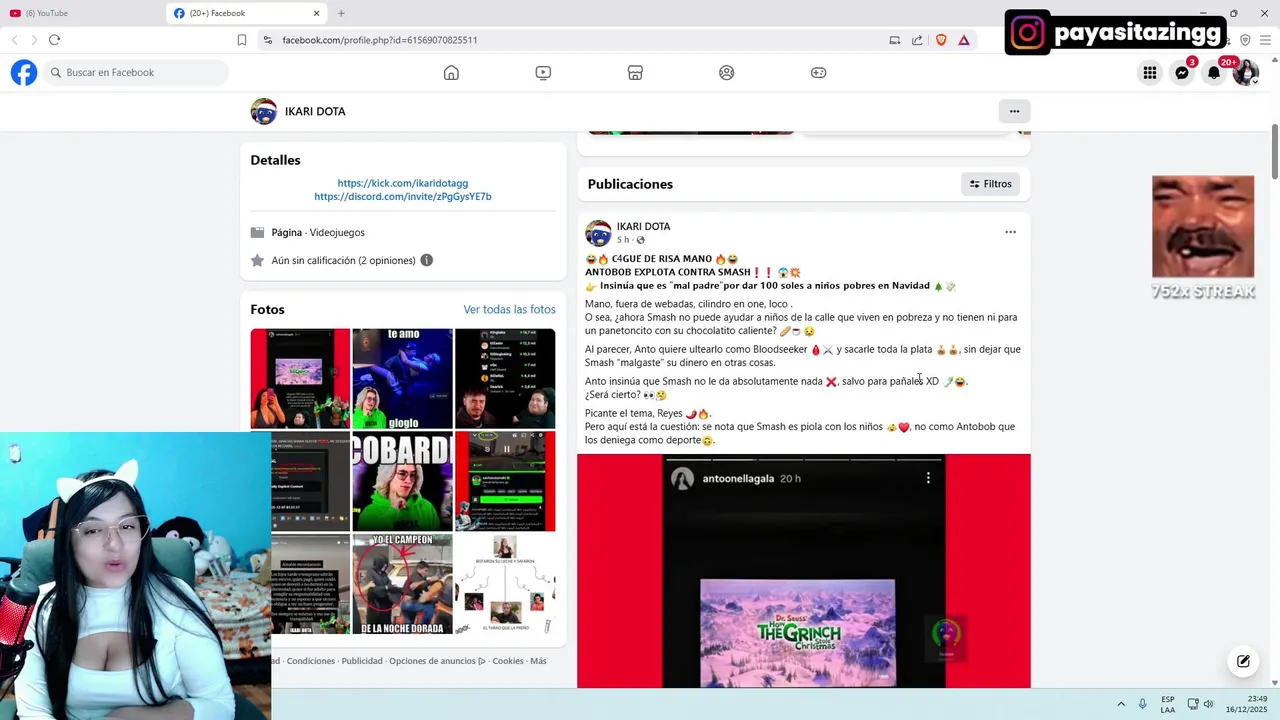Image resolution: width=1280 pixels, height=720 pixels.
Task: Click the story's three-dot menu in image
Action: (928, 478)
